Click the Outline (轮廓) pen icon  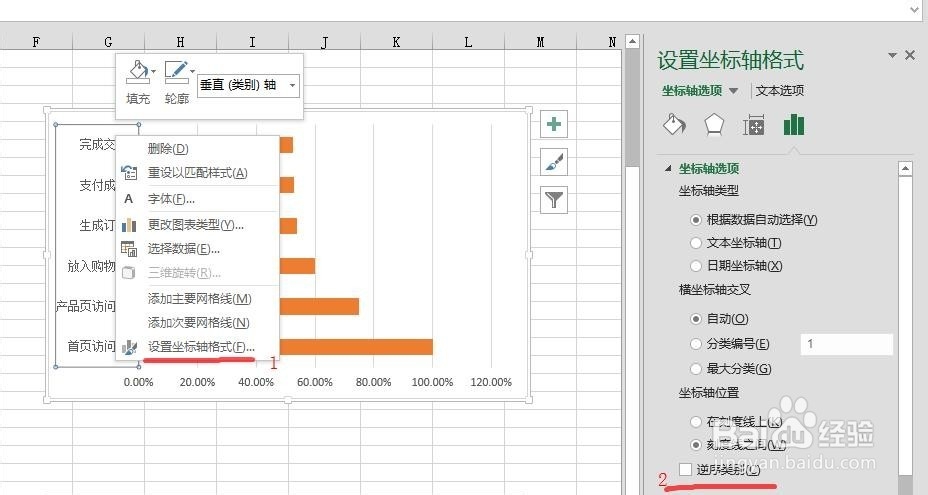click(176, 72)
